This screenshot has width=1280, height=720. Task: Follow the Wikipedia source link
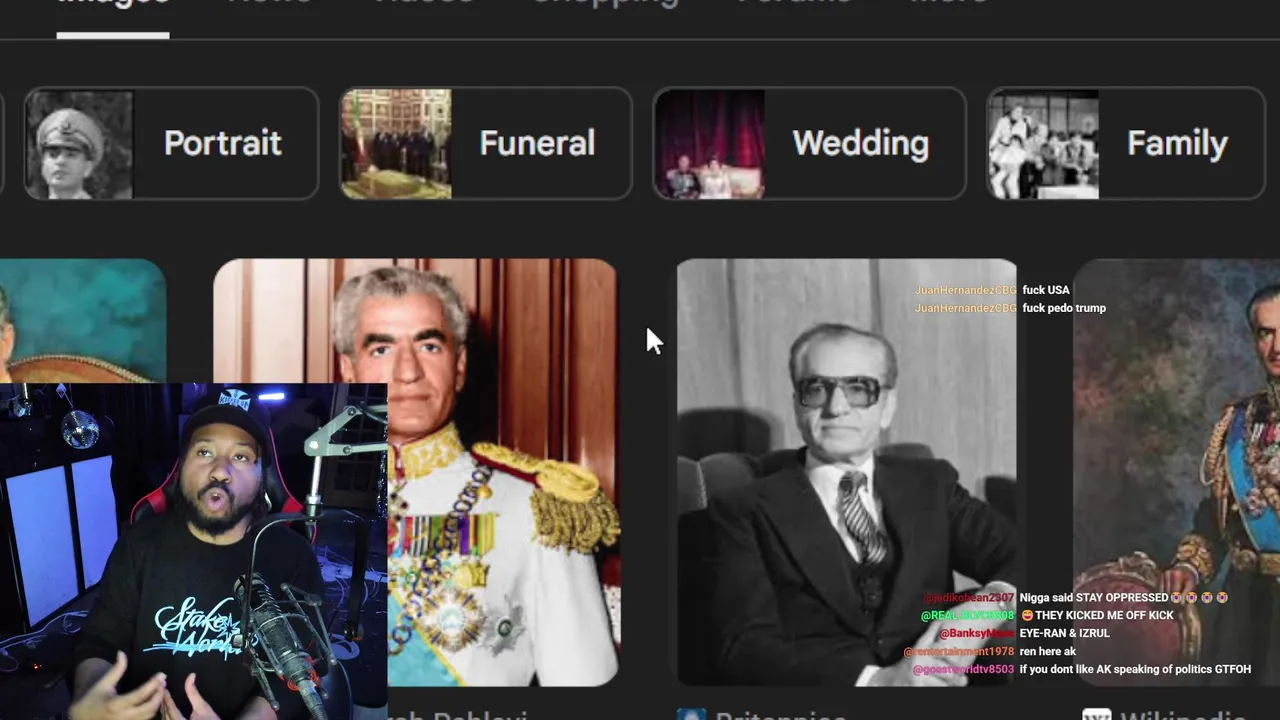click(x=1184, y=715)
